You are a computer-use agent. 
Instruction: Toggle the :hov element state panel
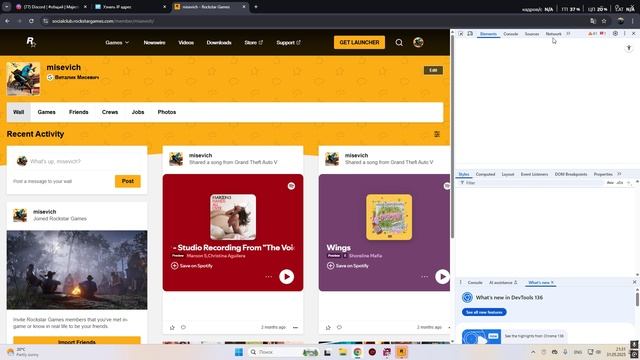pos(610,183)
